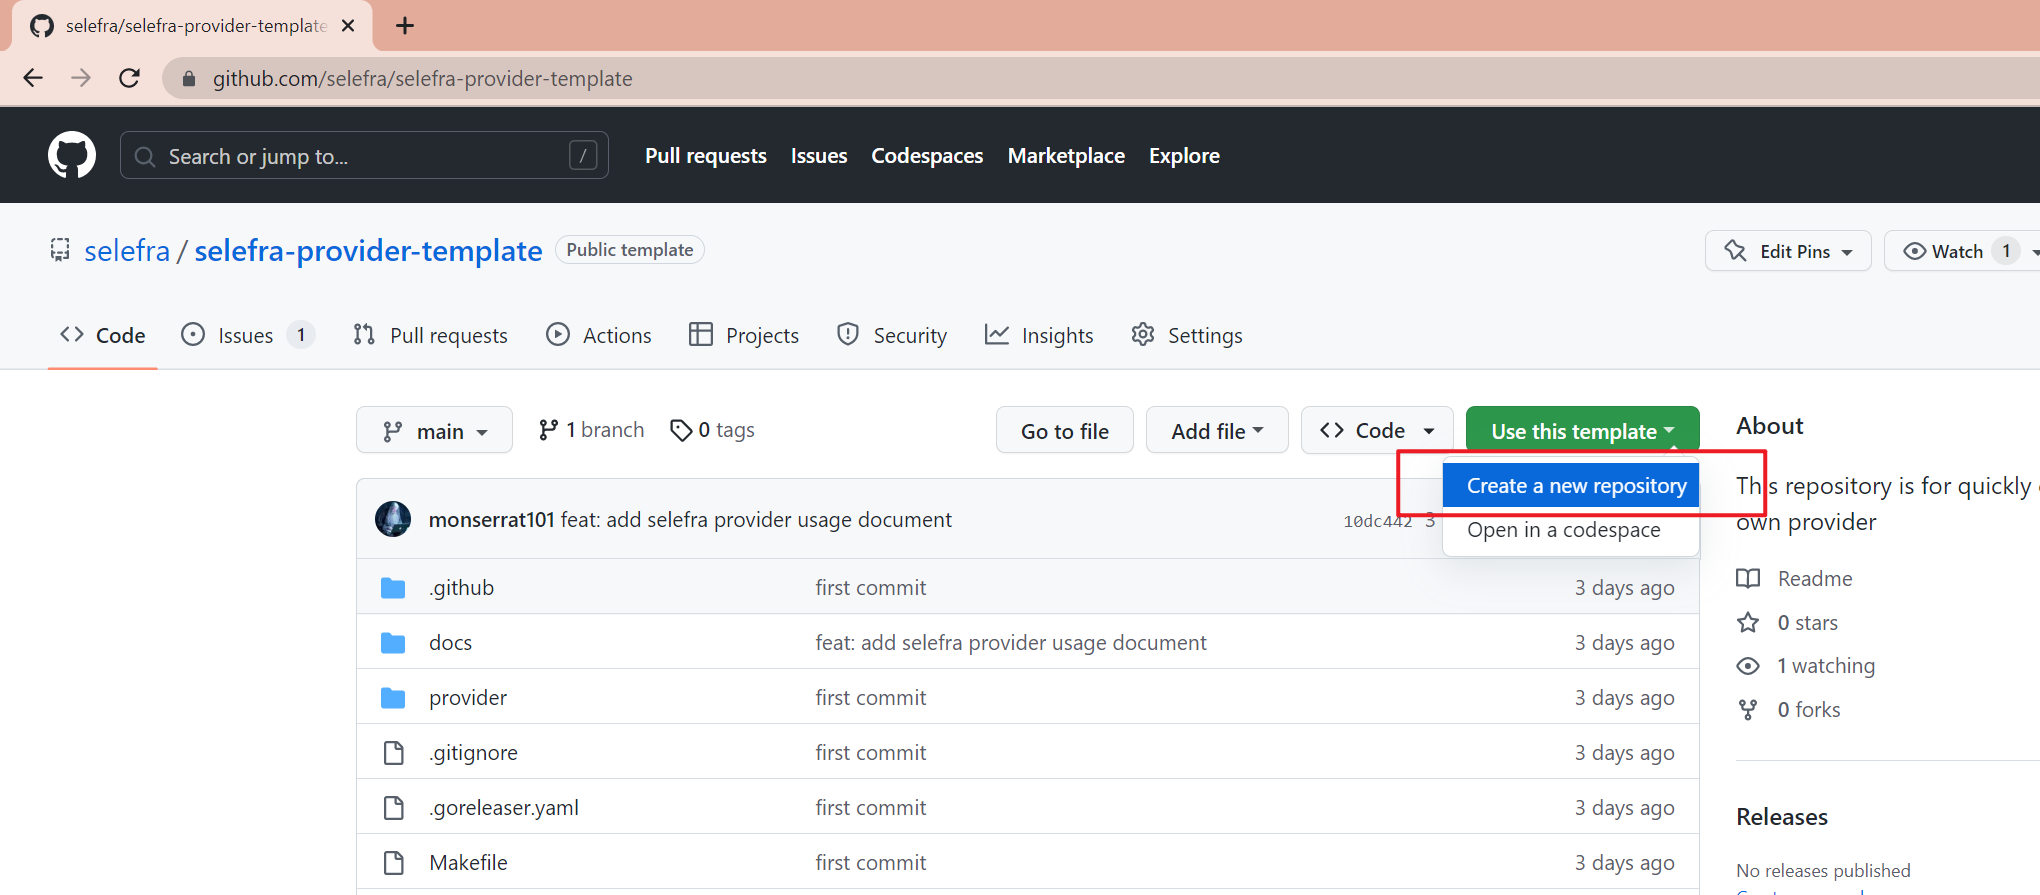
Task: Click the 1 branch link
Action: coord(591,430)
